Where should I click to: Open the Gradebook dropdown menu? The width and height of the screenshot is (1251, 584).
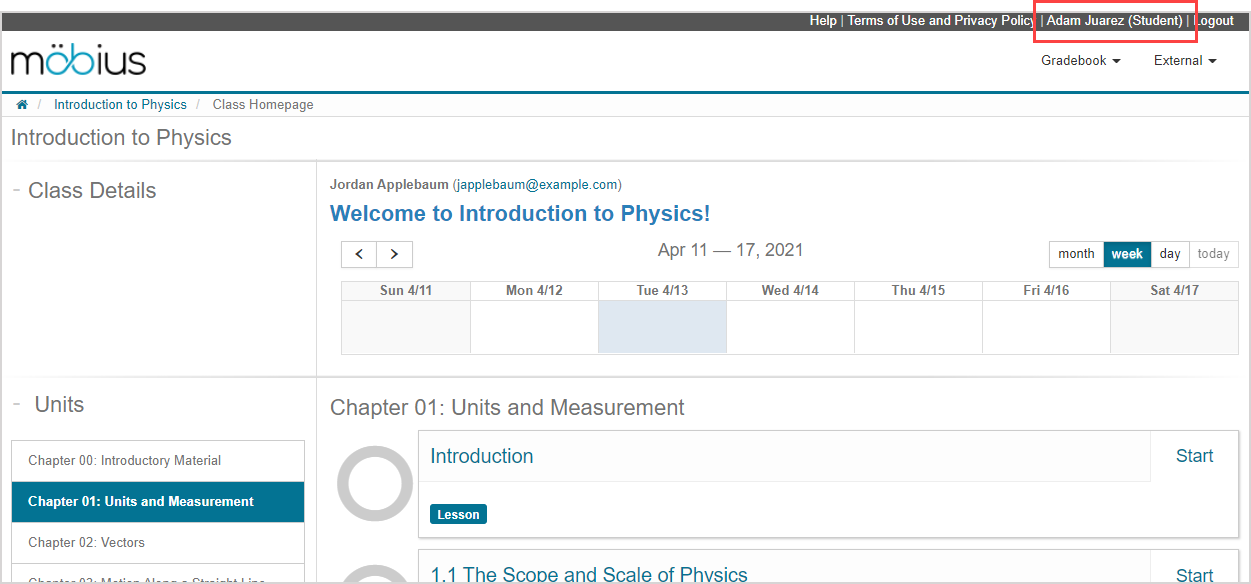click(1080, 61)
